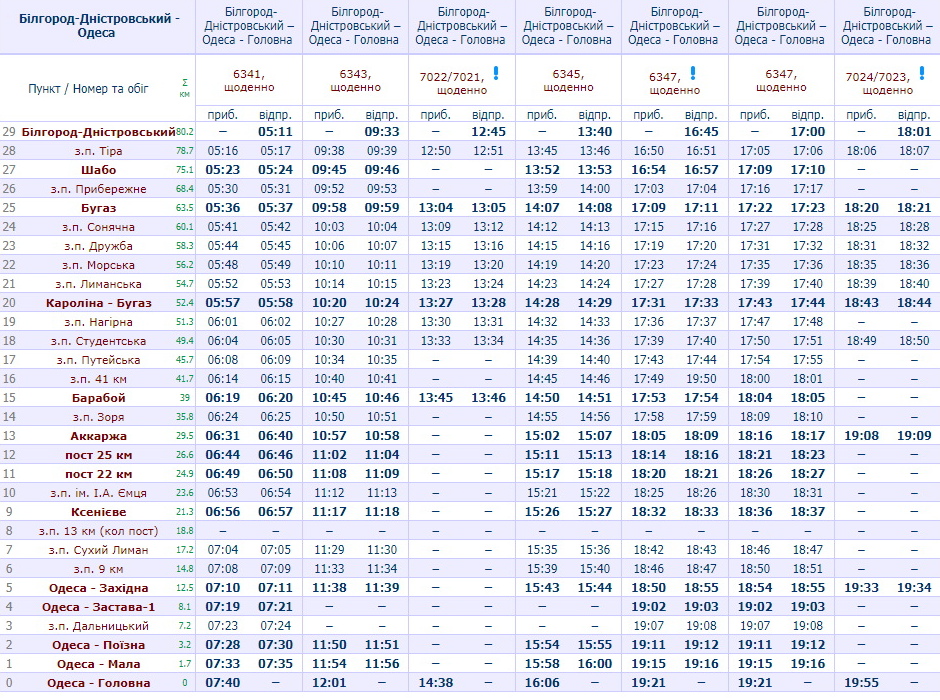Open train 7022/7021 details
Screen dimensions: 940x700
tap(452, 77)
